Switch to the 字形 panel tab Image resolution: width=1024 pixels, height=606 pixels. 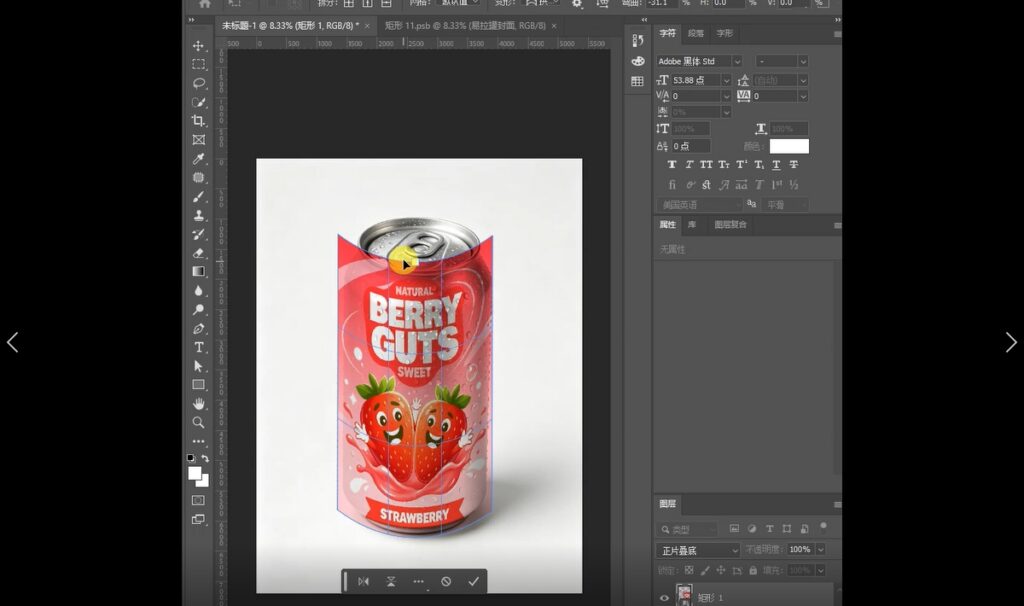tap(724, 33)
